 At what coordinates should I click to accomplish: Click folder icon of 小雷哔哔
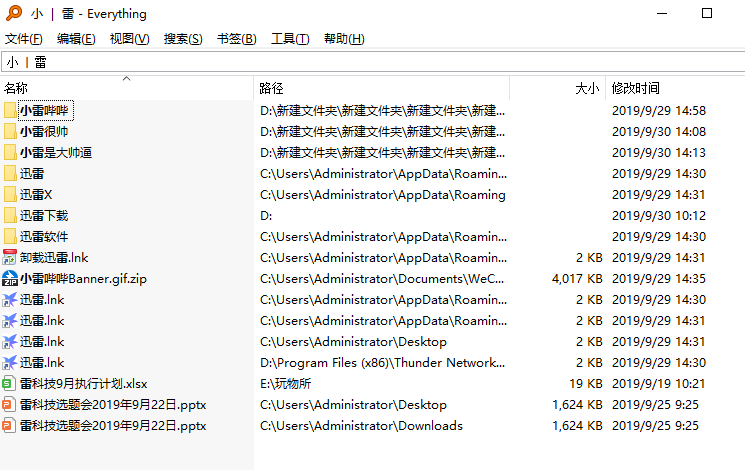(x=10, y=110)
